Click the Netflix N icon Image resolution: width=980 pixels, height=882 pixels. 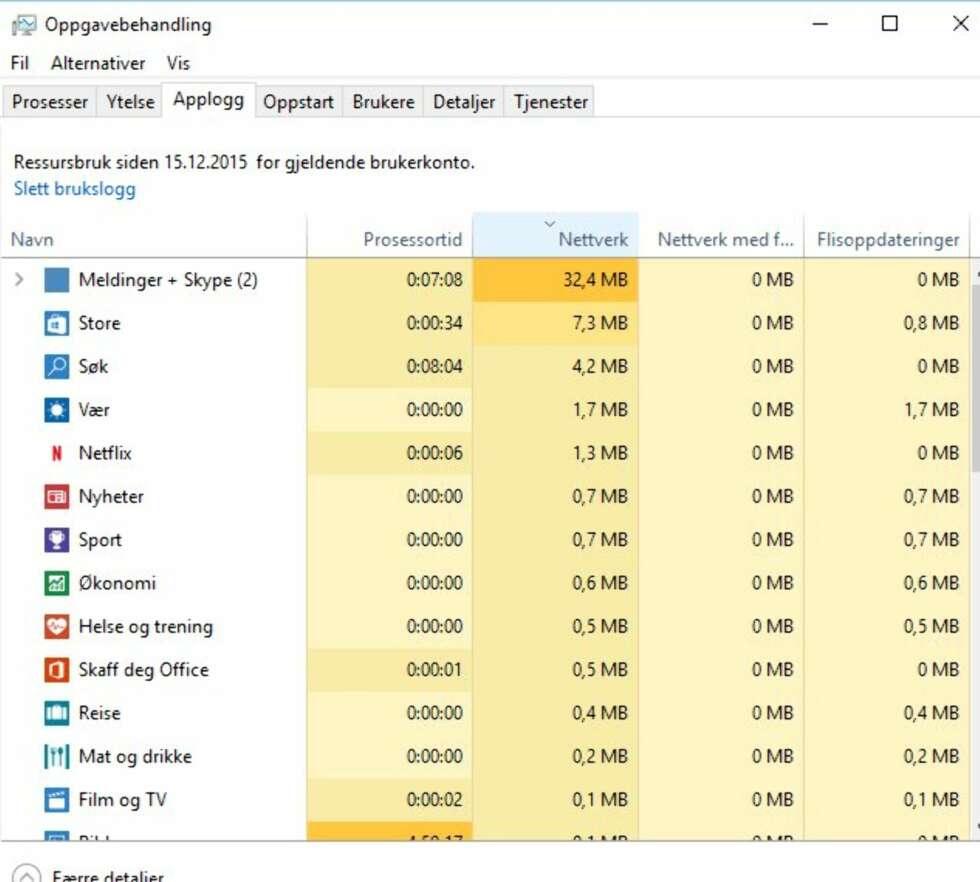click(56, 453)
